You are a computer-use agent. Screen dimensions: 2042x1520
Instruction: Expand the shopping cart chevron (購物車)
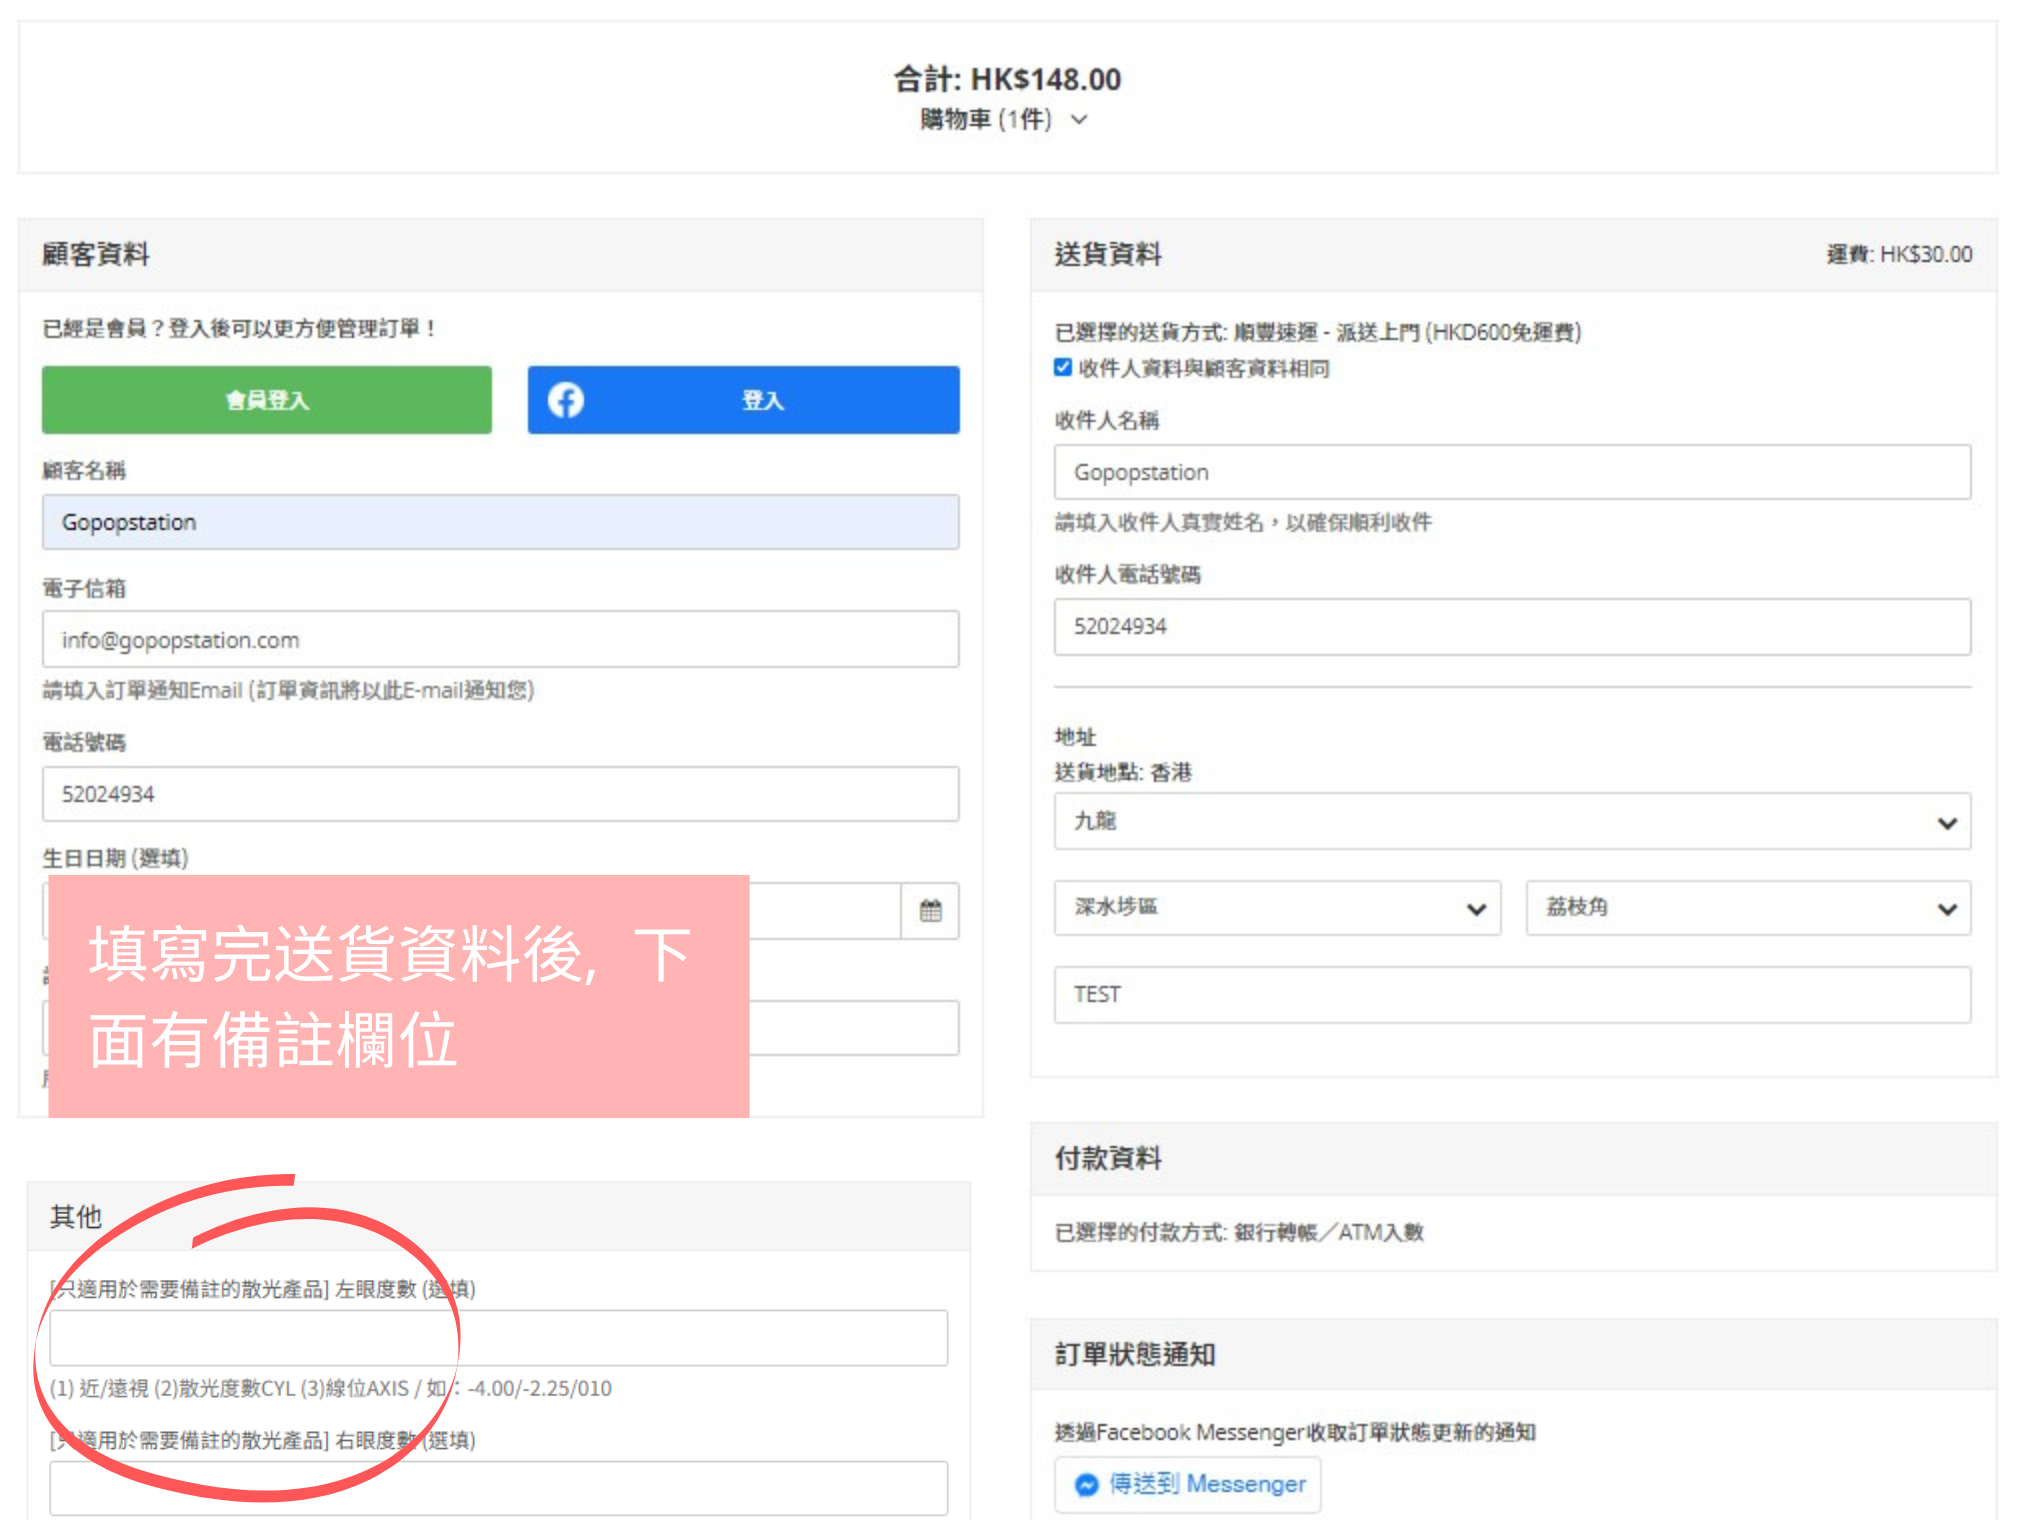tap(1079, 120)
